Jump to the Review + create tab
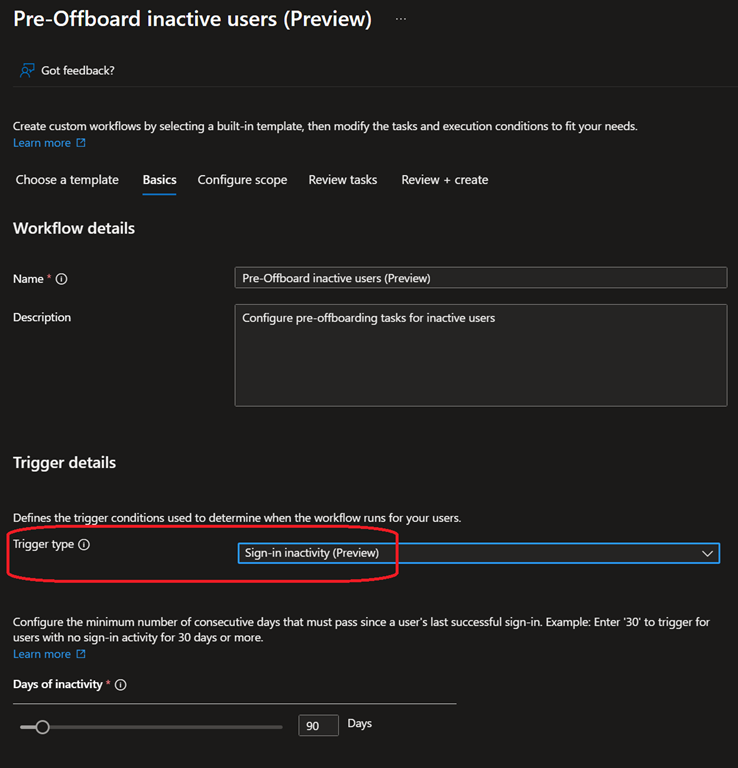The width and height of the screenshot is (738, 768). 445,180
